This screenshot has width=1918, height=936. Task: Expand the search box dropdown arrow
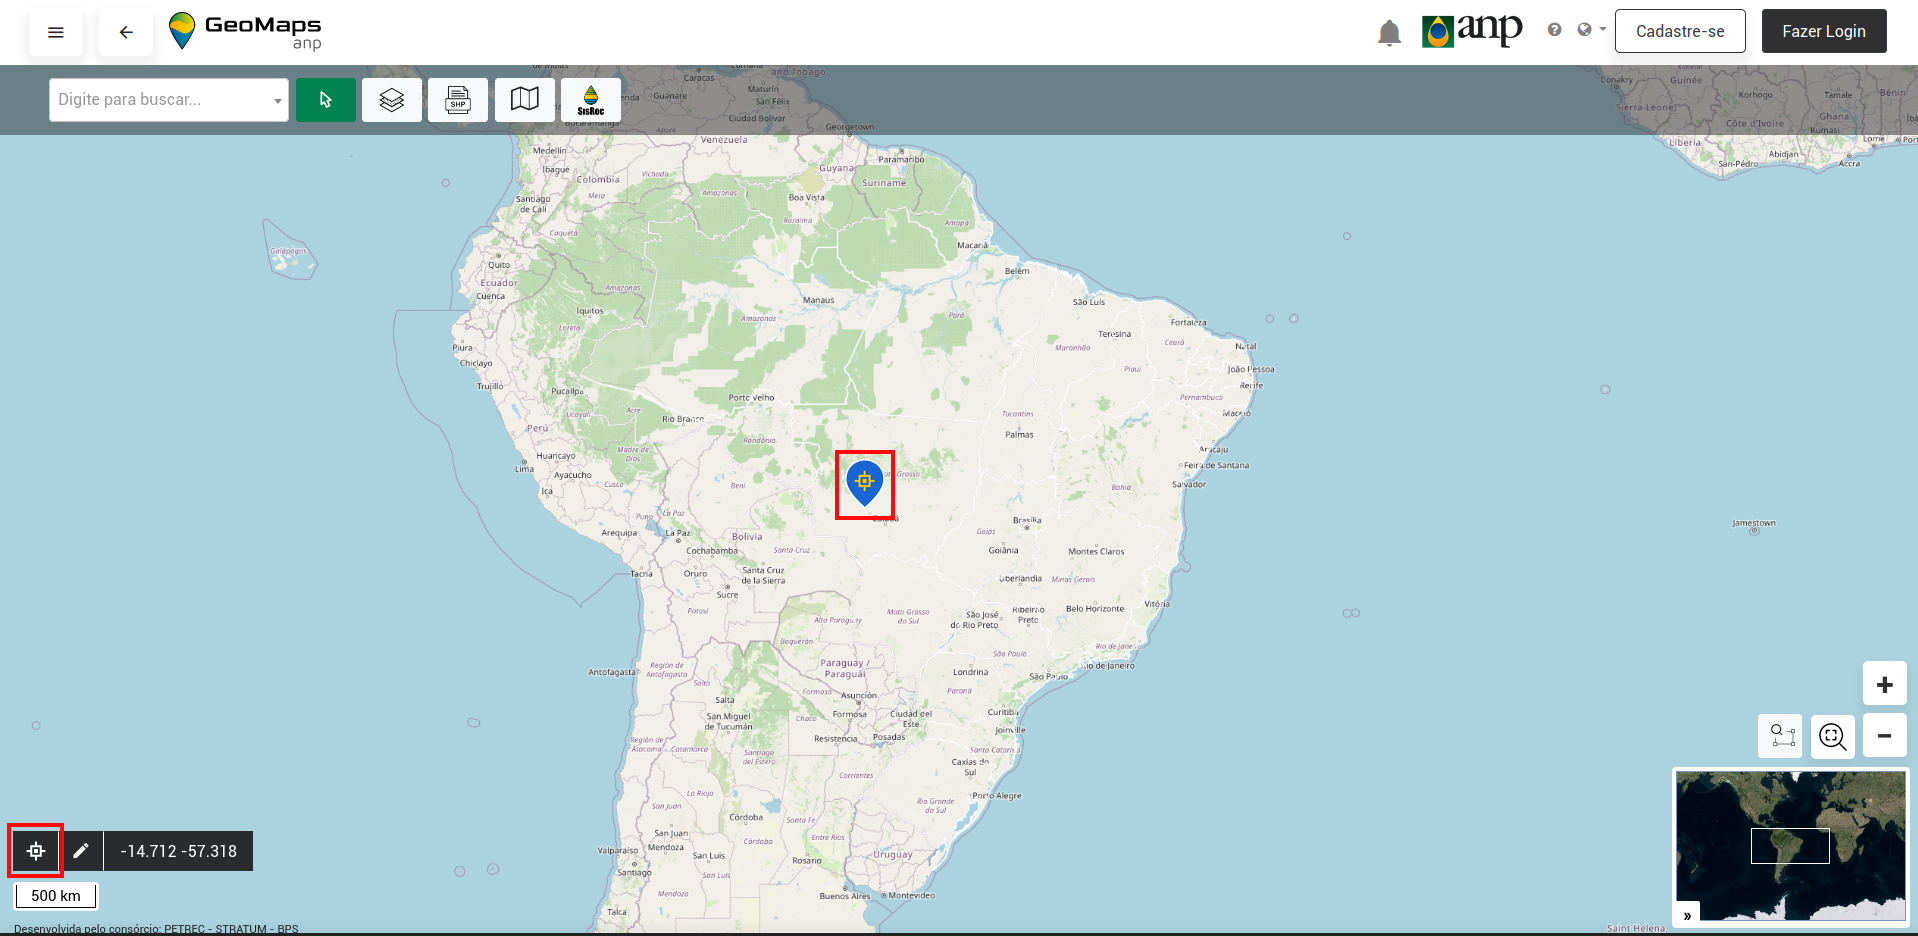point(277,101)
